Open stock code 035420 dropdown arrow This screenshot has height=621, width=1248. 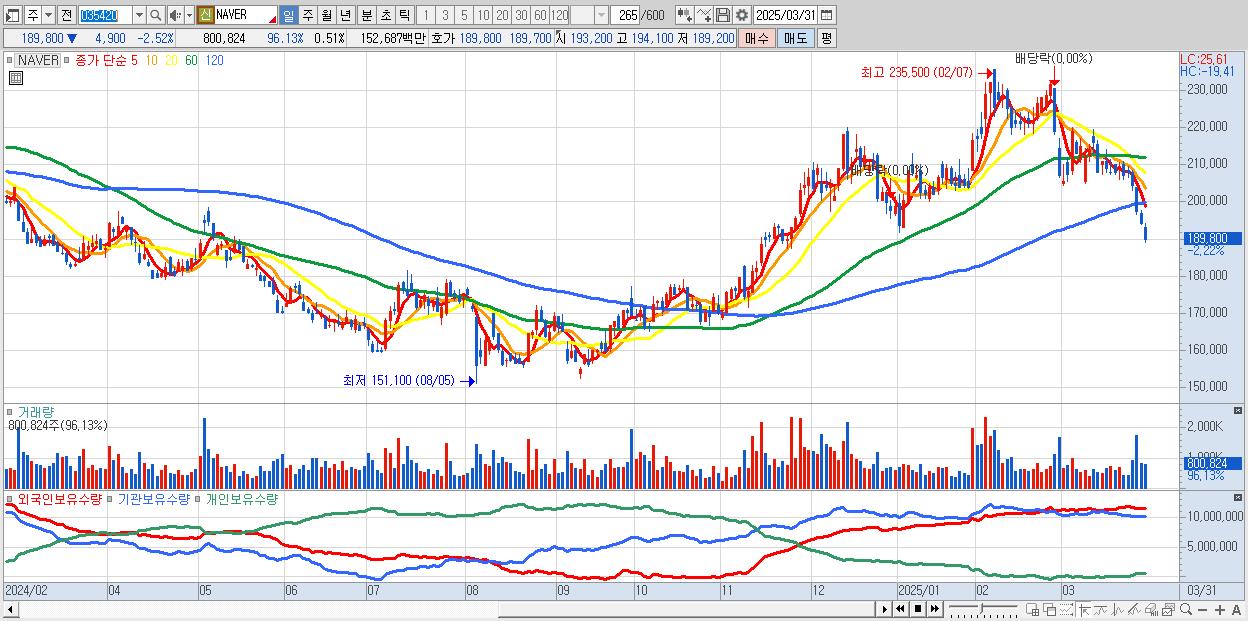[139, 15]
